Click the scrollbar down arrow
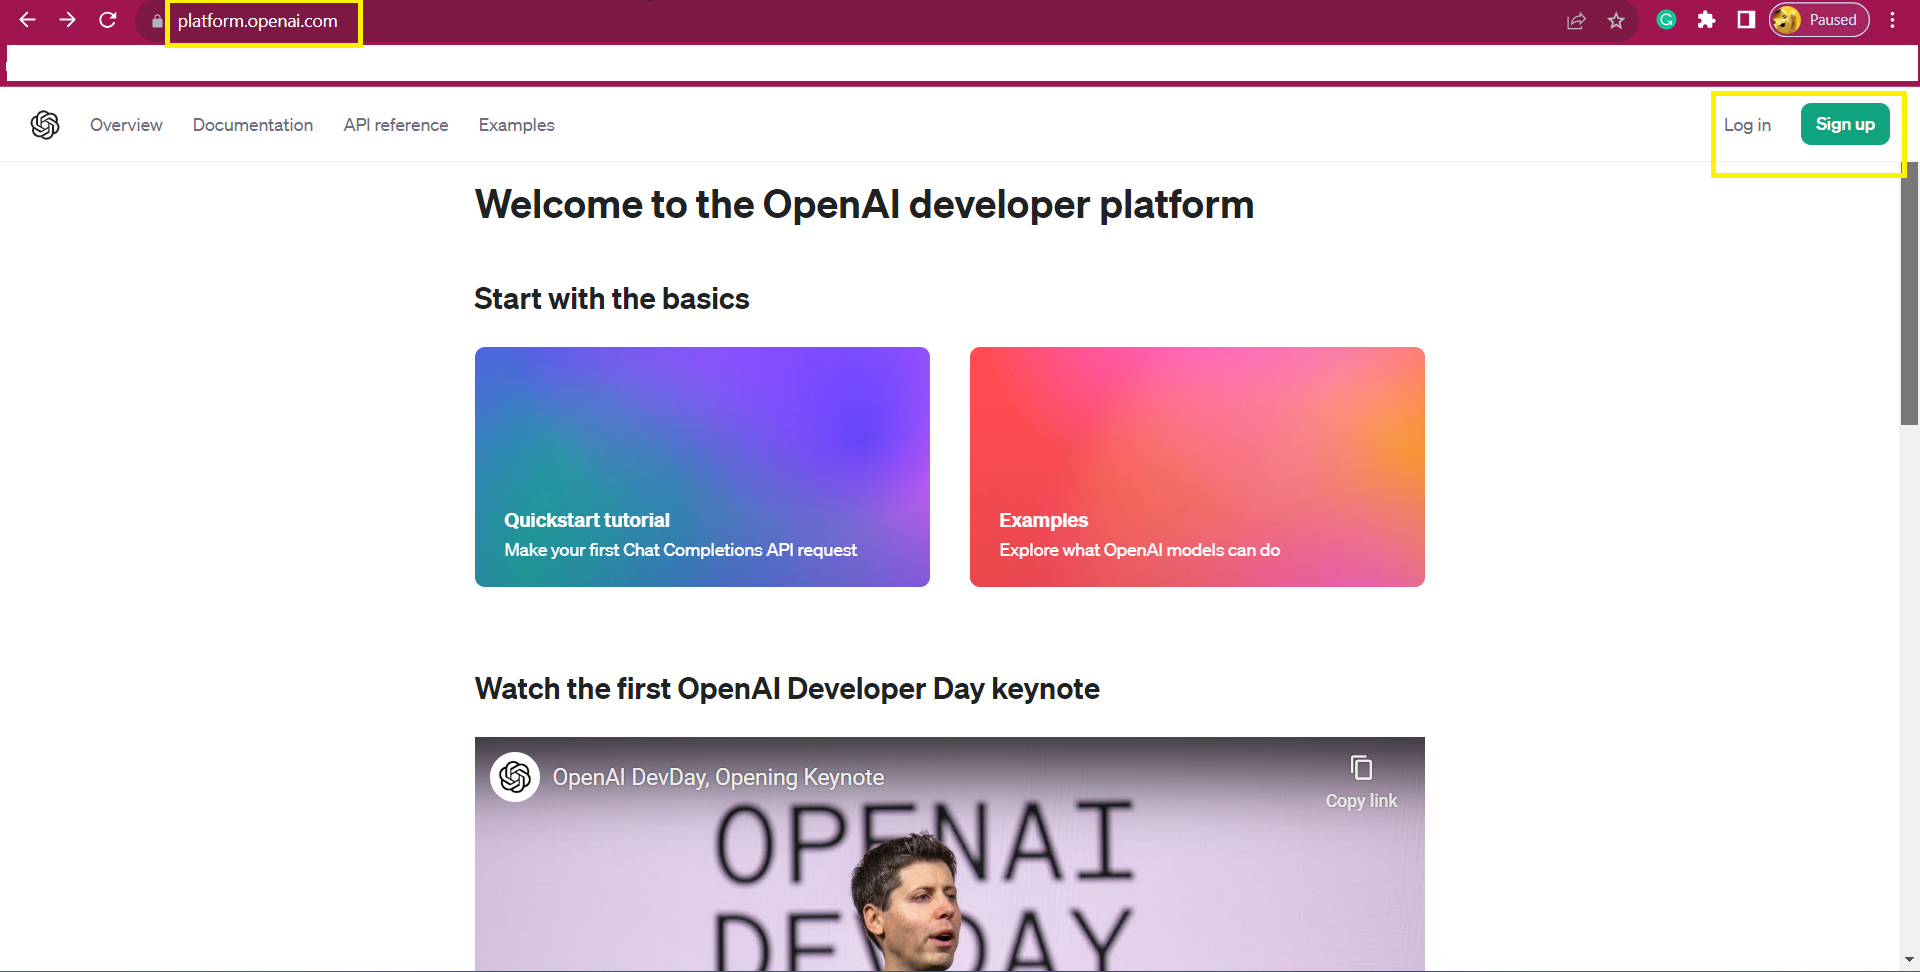Screen dimensions: 1920x972 (1909, 960)
